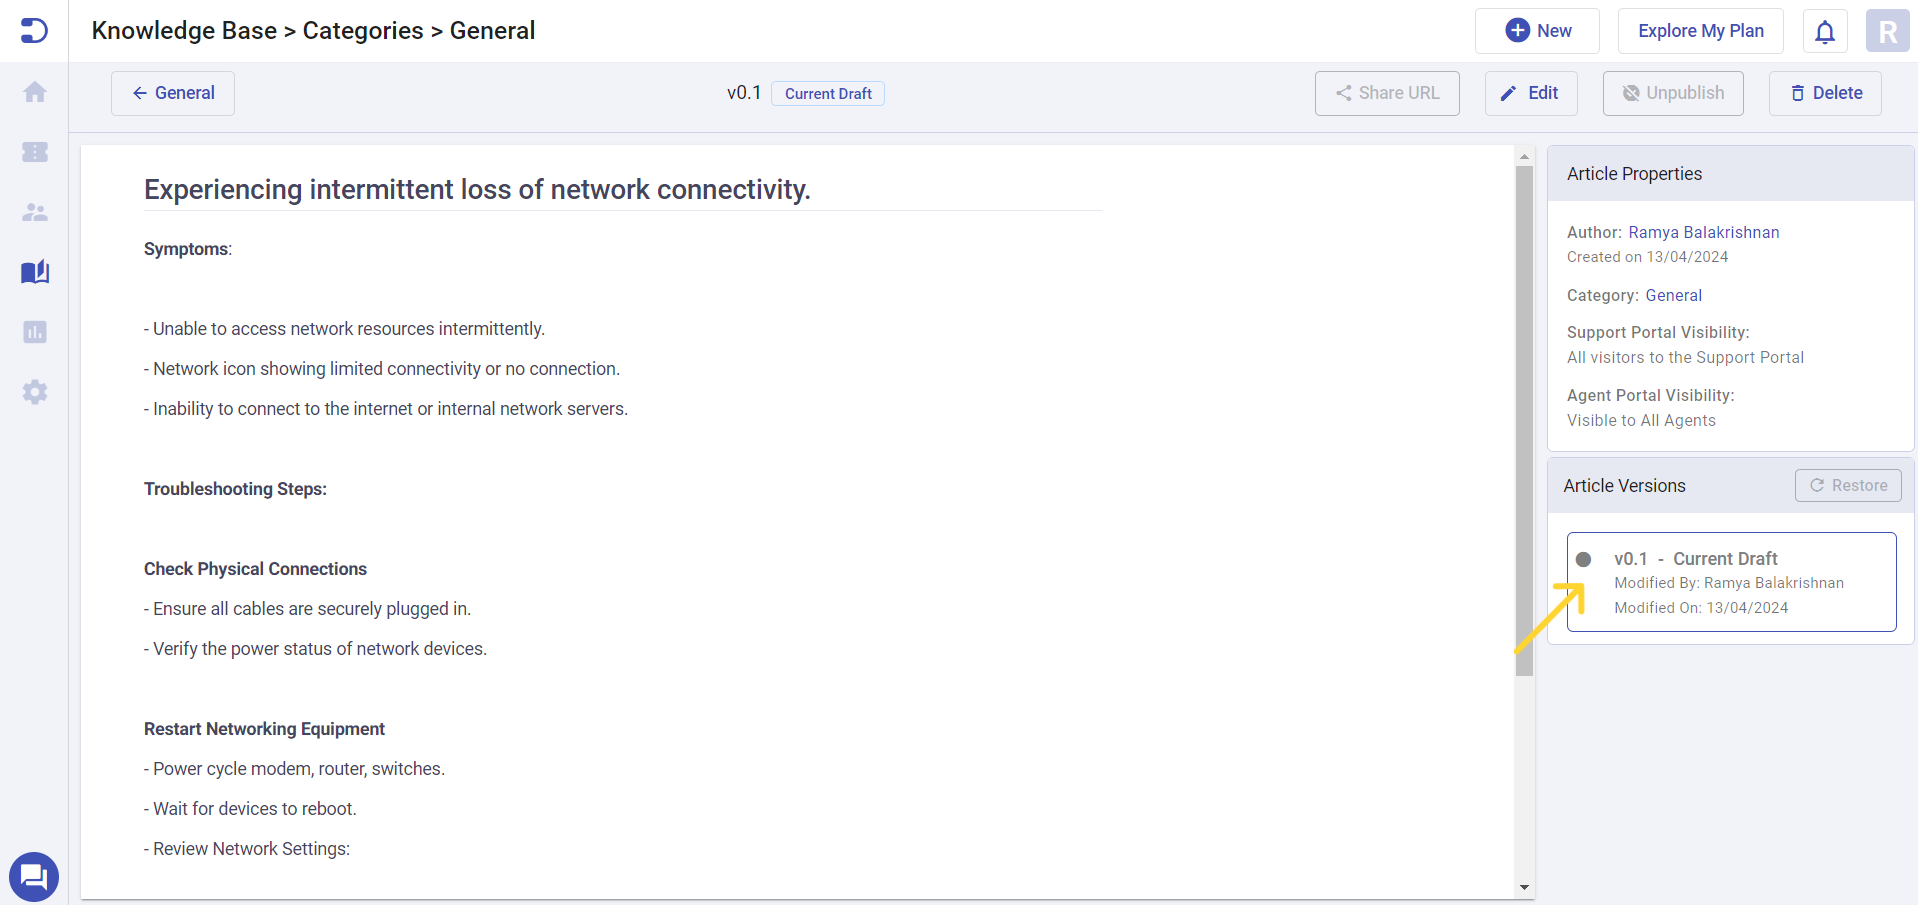Image resolution: width=1918 pixels, height=905 pixels.
Task: Open the Contacts icon in sidebar
Action: [35, 212]
